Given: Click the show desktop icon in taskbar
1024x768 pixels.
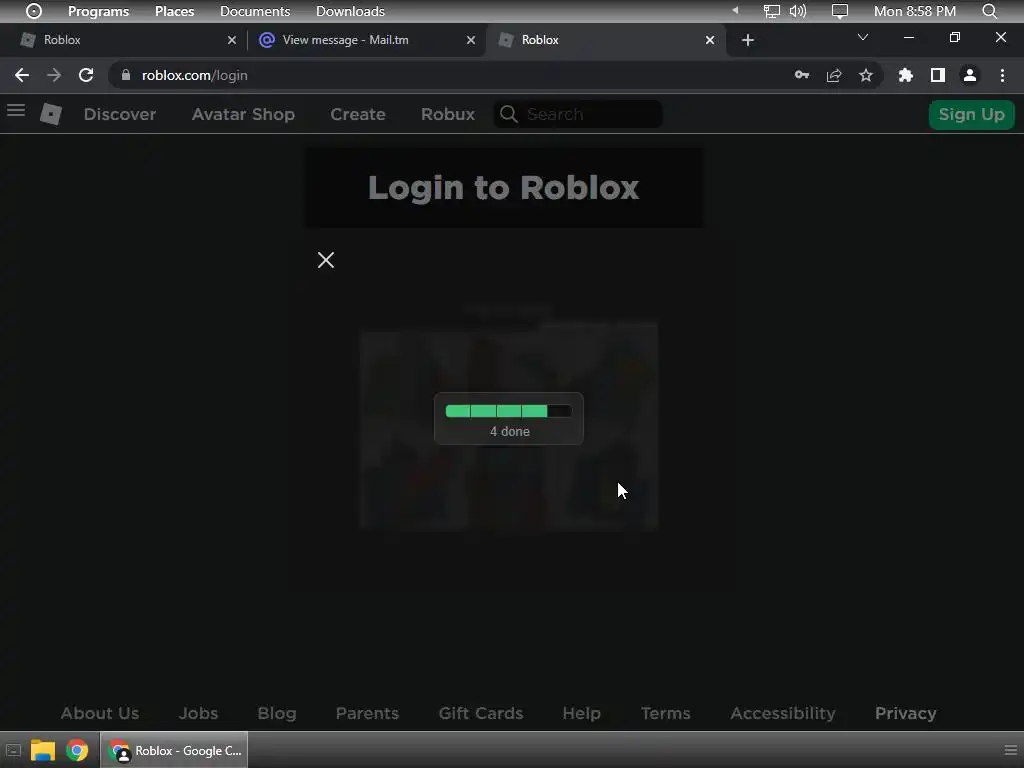Looking at the screenshot, I should (13, 750).
